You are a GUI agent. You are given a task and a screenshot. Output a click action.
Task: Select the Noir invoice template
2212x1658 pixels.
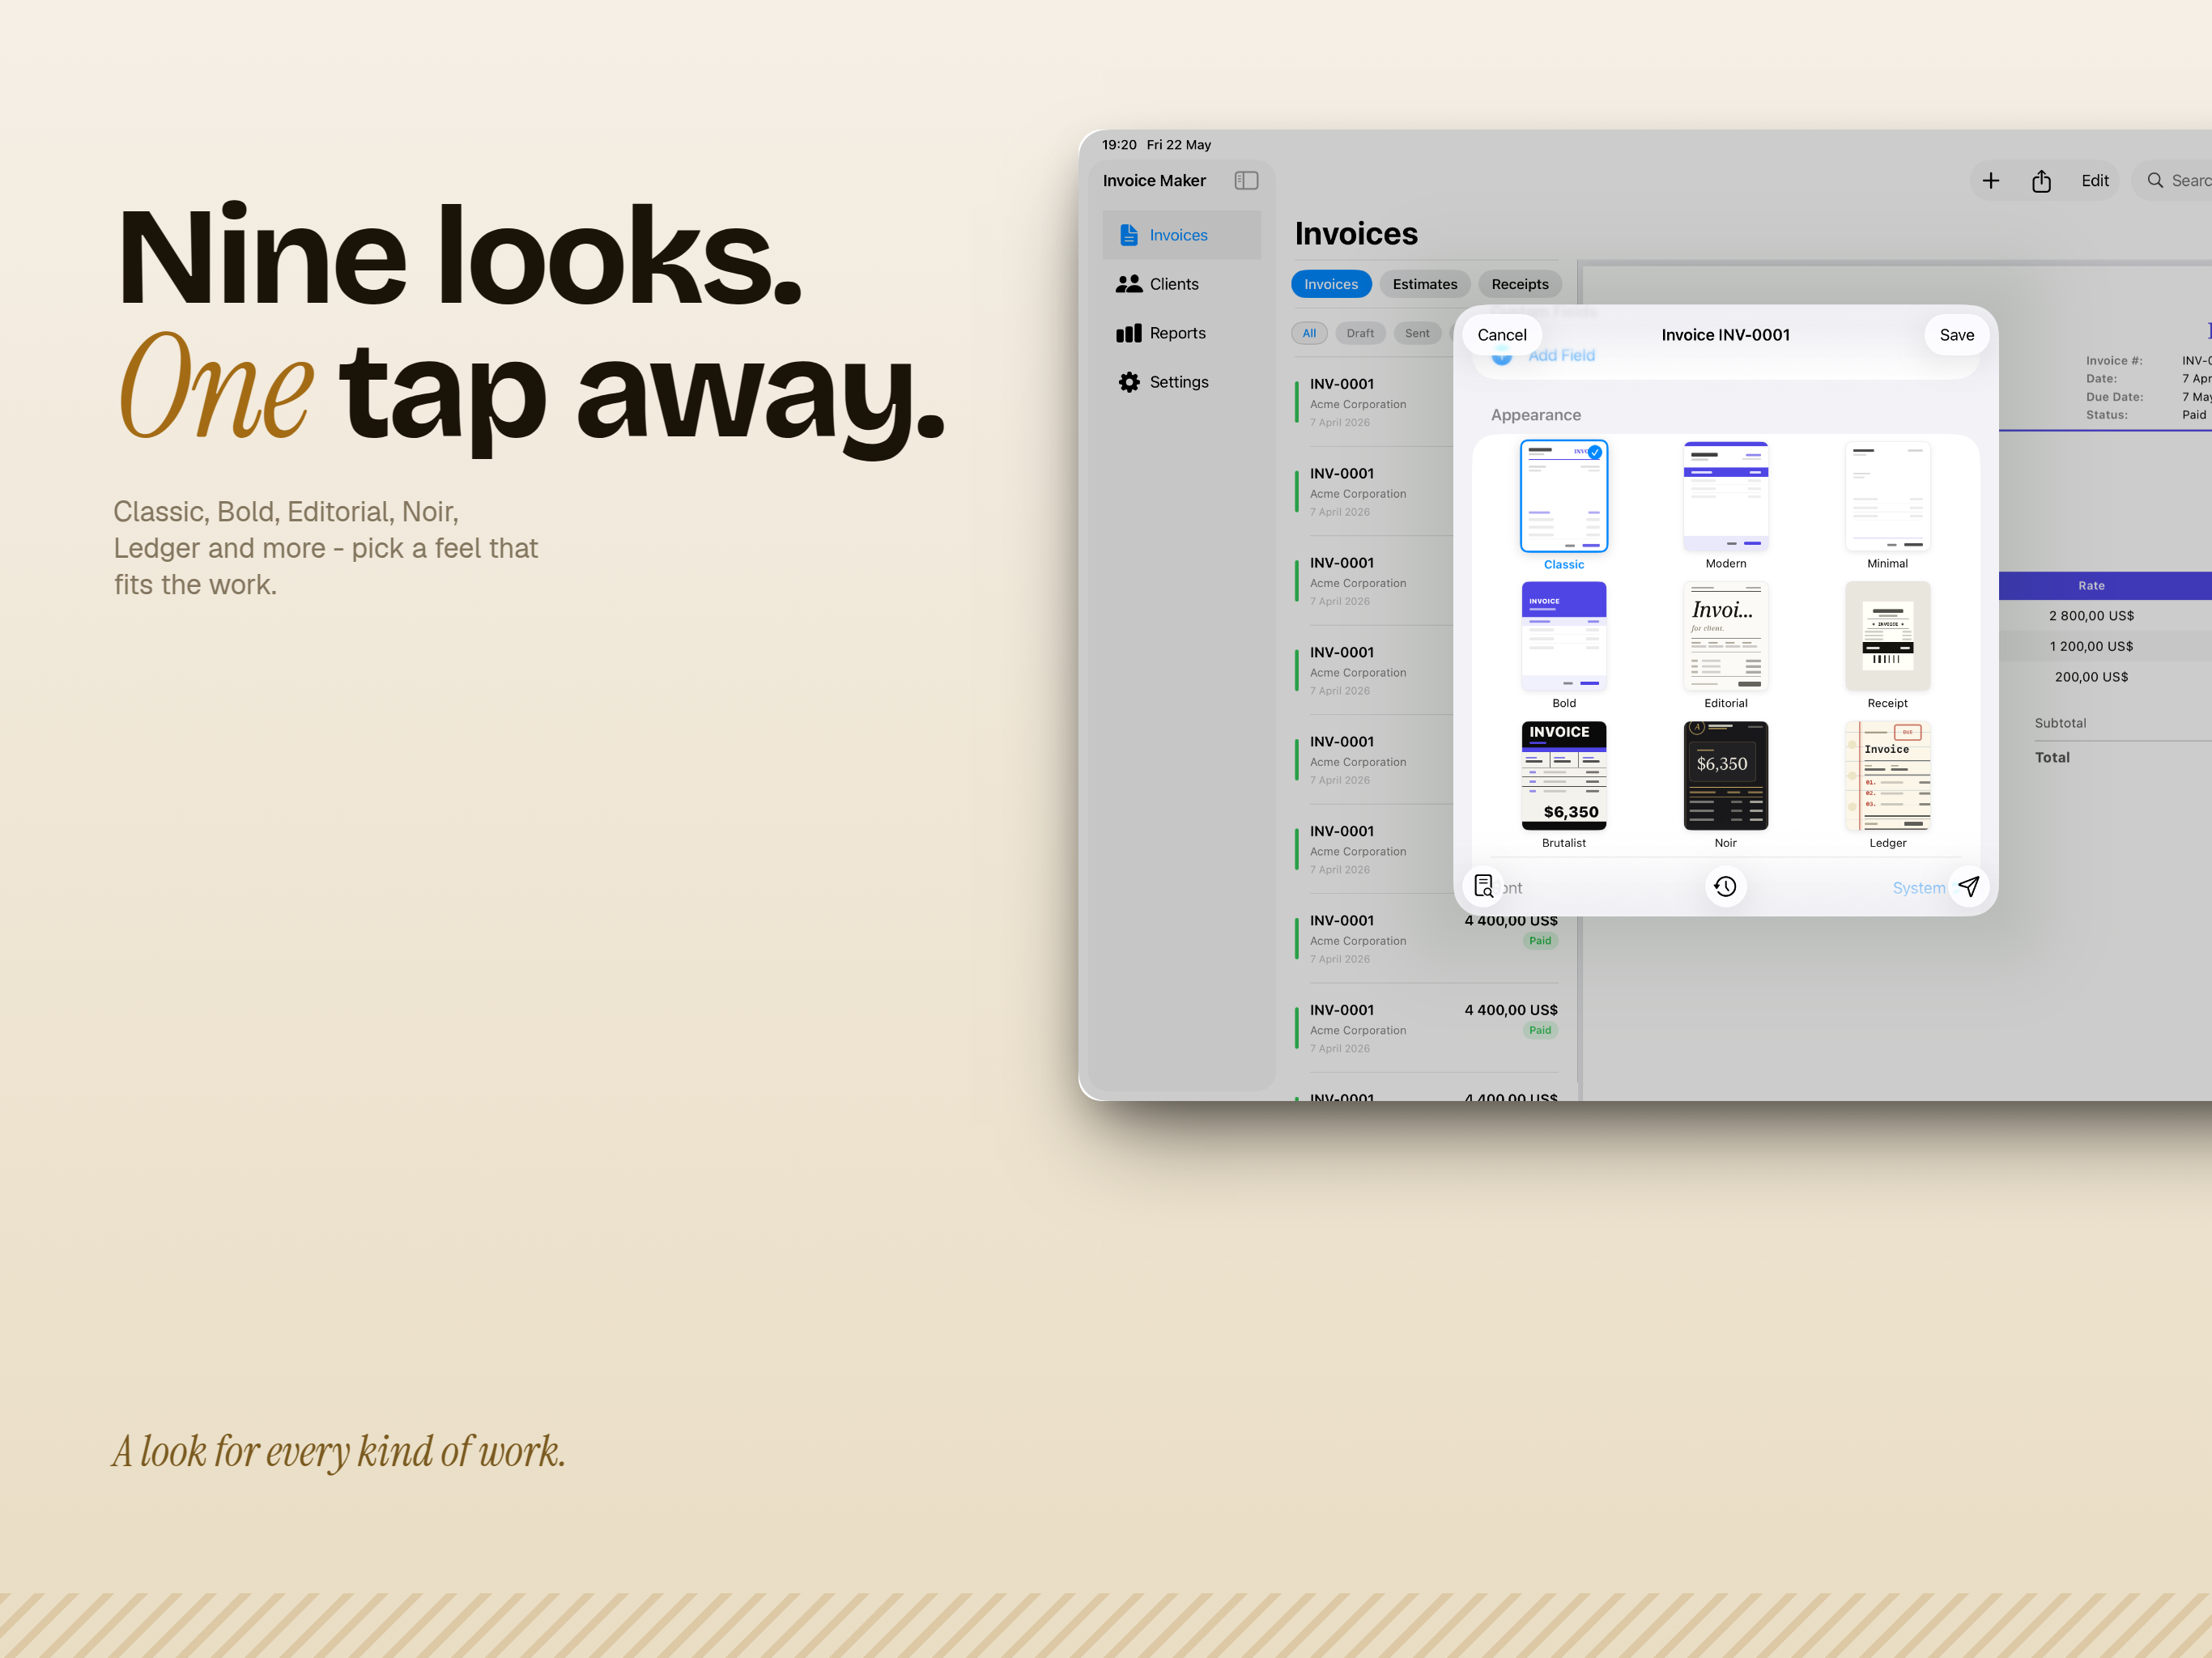click(x=1725, y=776)
